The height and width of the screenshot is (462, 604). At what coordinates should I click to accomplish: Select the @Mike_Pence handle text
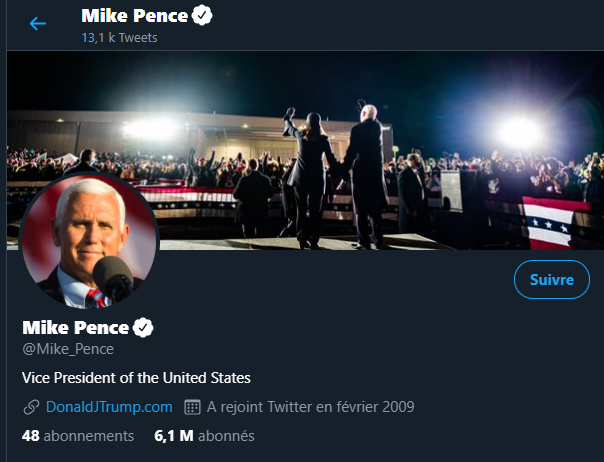(68, 349)
